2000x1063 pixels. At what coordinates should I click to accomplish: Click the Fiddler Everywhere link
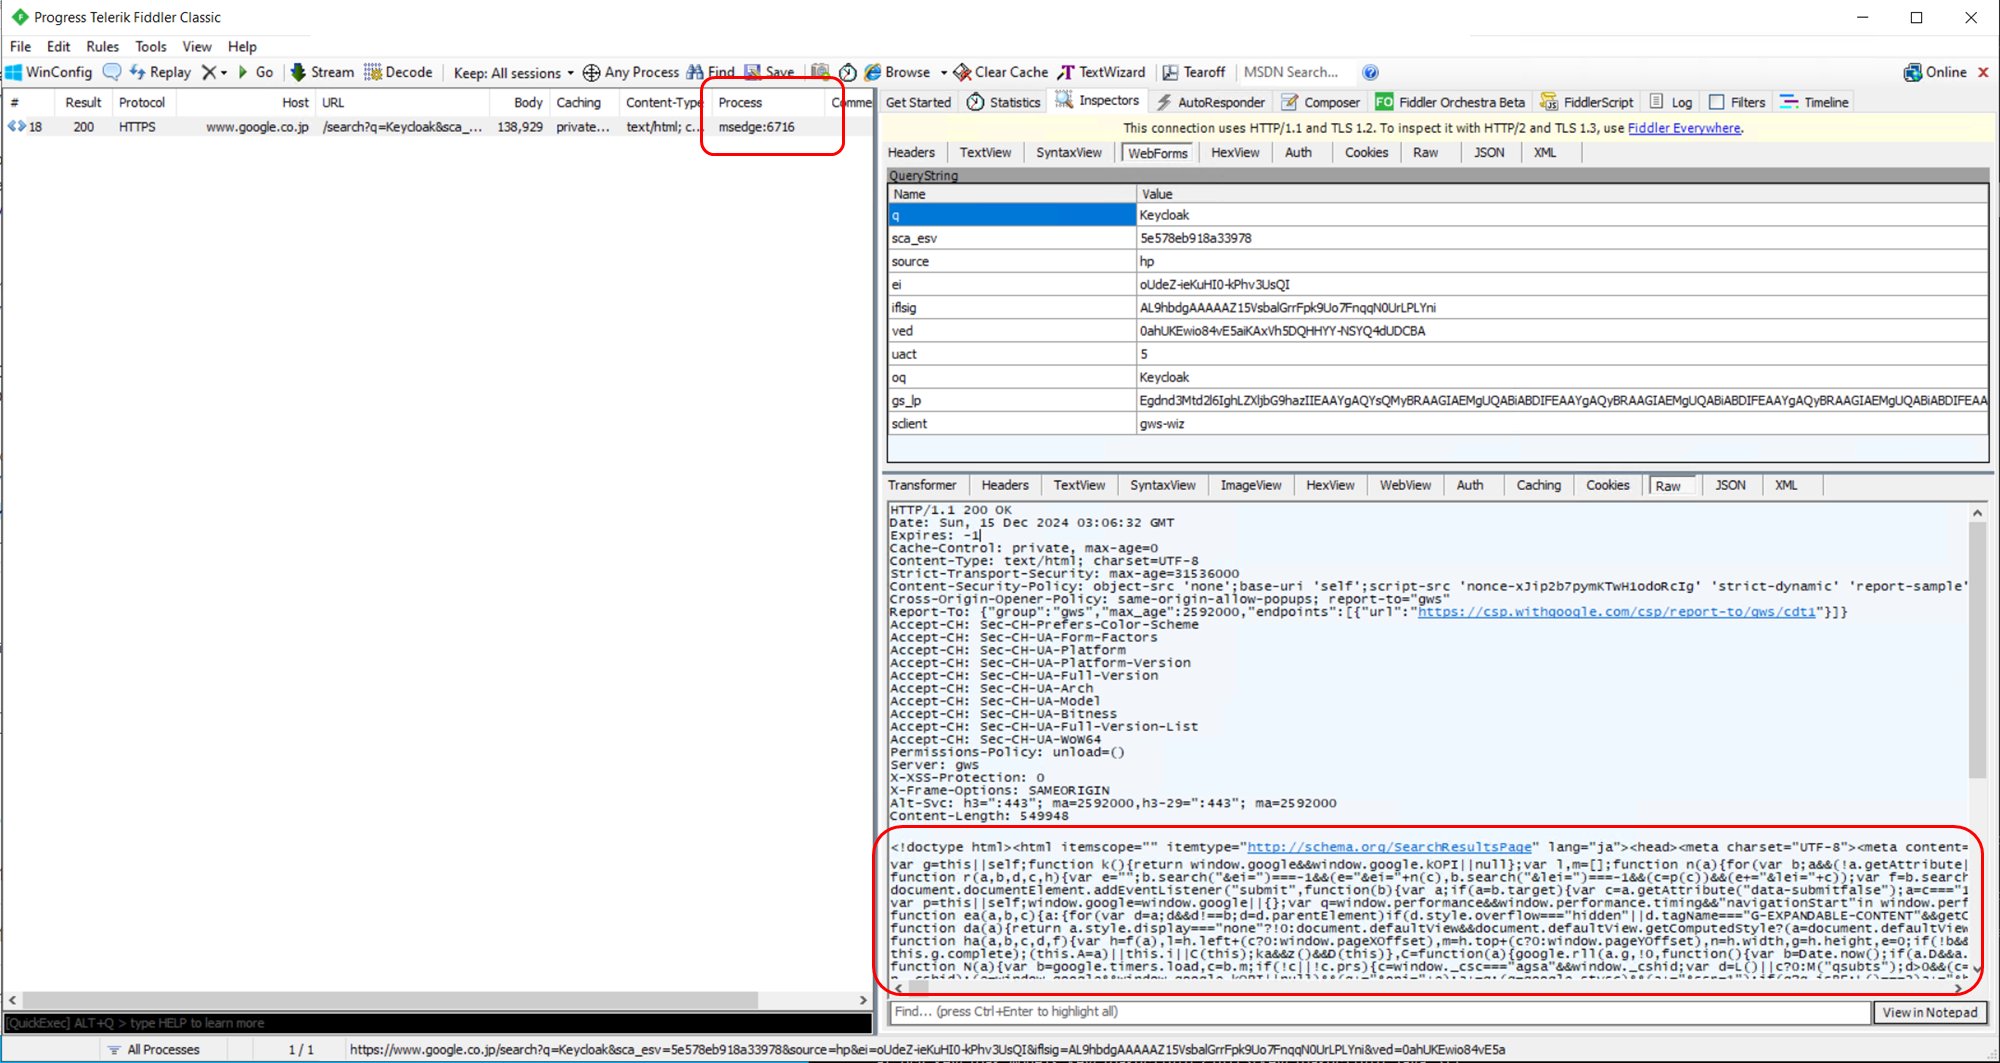tap(1684, 128)
